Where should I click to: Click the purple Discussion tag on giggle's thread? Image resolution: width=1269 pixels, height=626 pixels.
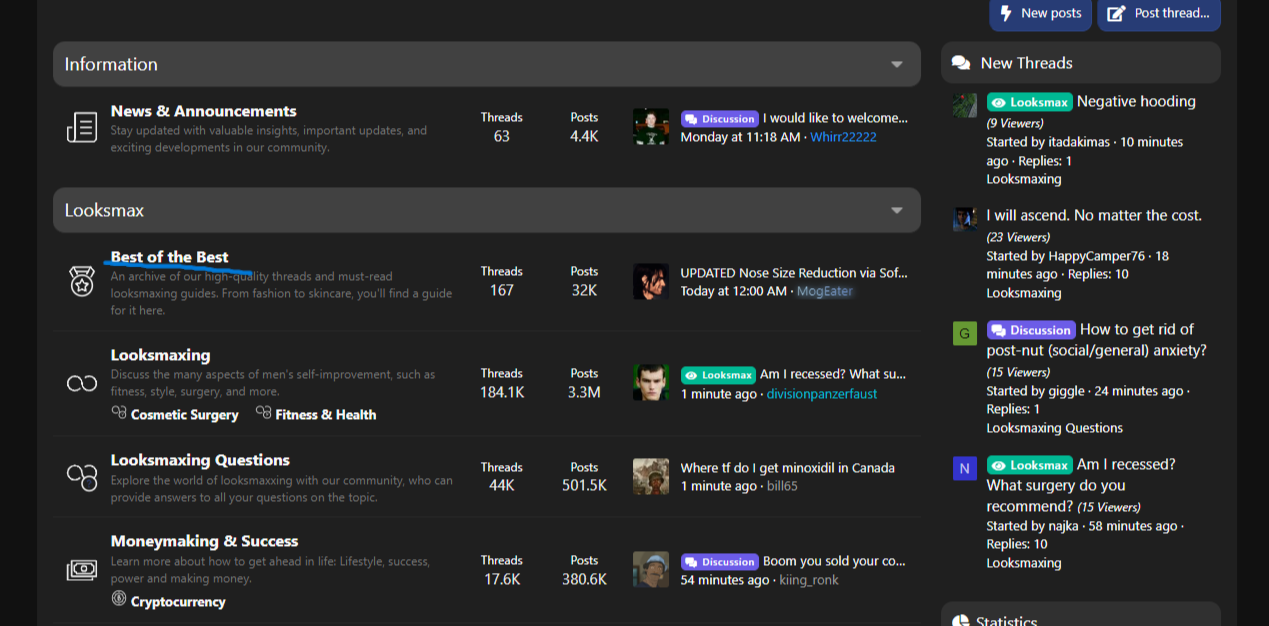click(x=1031, y=330)
